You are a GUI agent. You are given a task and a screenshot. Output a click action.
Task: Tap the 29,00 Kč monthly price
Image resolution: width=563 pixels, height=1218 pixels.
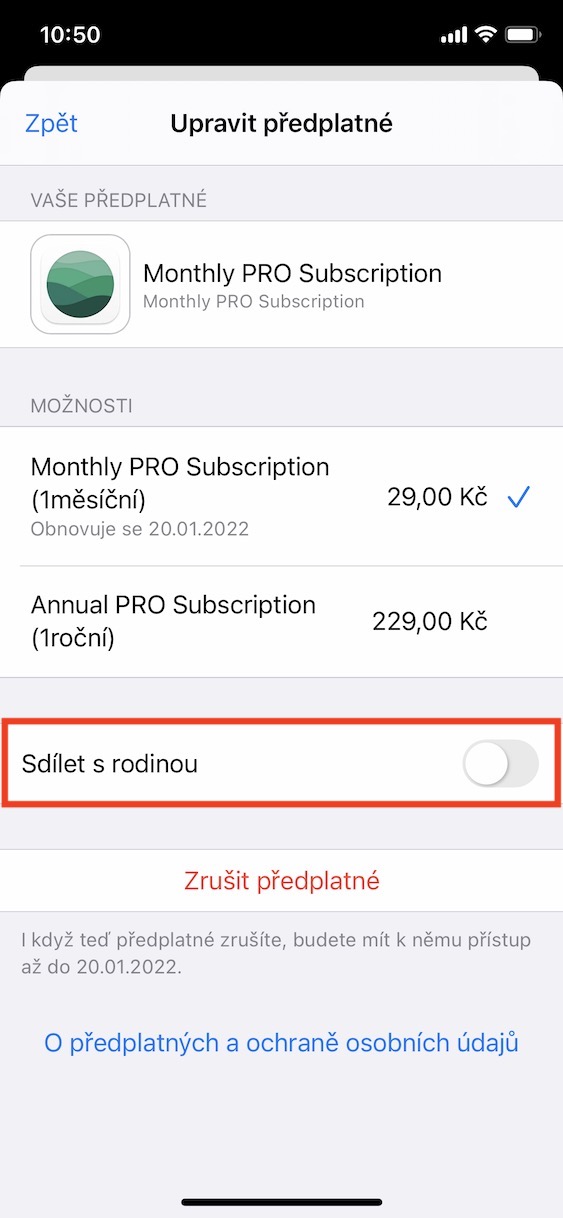[x=437, y=497]
